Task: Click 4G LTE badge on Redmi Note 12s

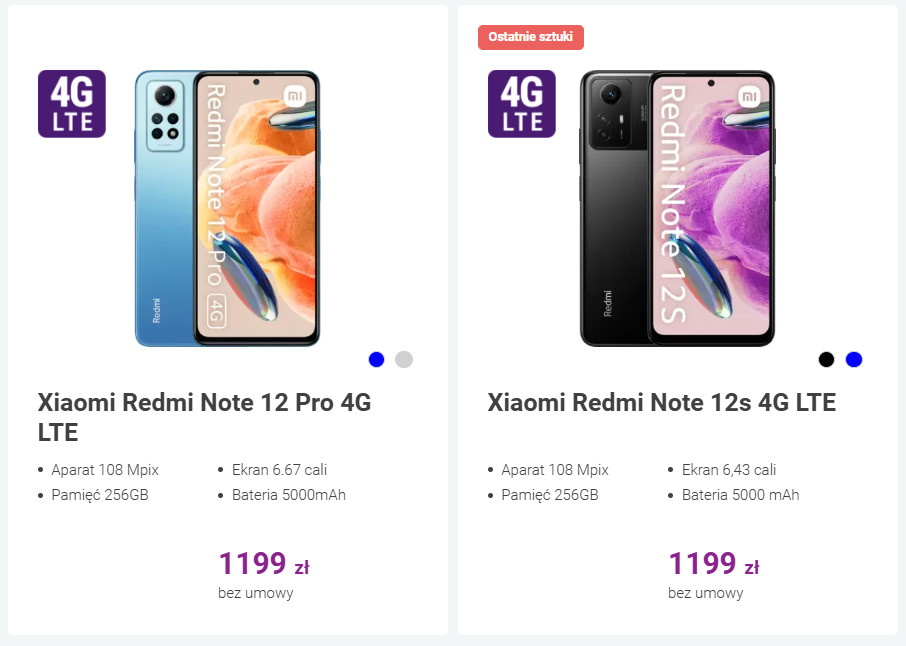Action: (x=522, y=104)
